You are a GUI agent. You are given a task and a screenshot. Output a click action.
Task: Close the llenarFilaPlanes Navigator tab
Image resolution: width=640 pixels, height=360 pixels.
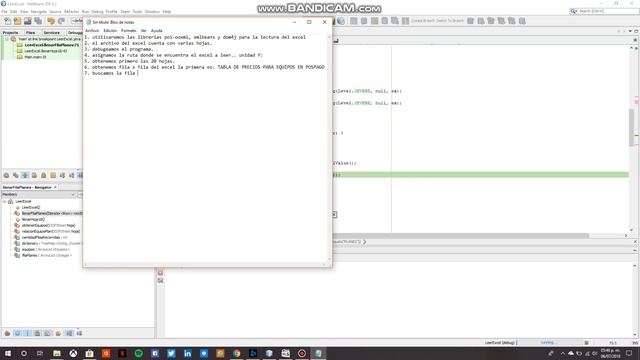click(x=55, y=187)
